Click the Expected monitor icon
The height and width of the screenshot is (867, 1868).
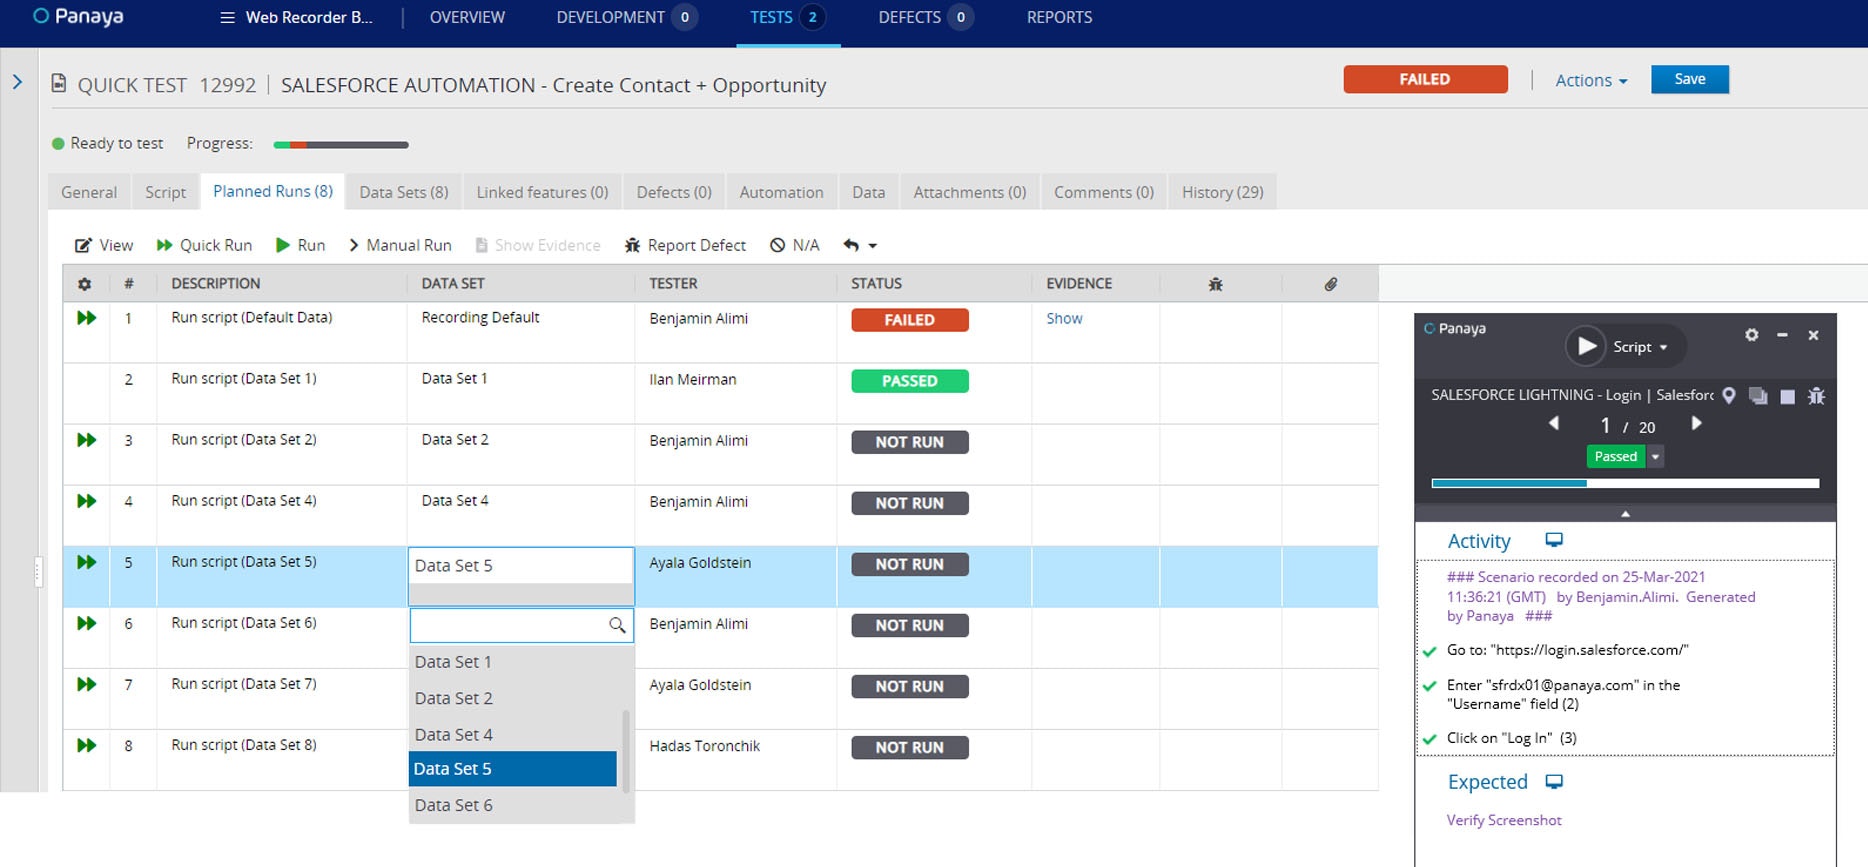point(1554,781)
